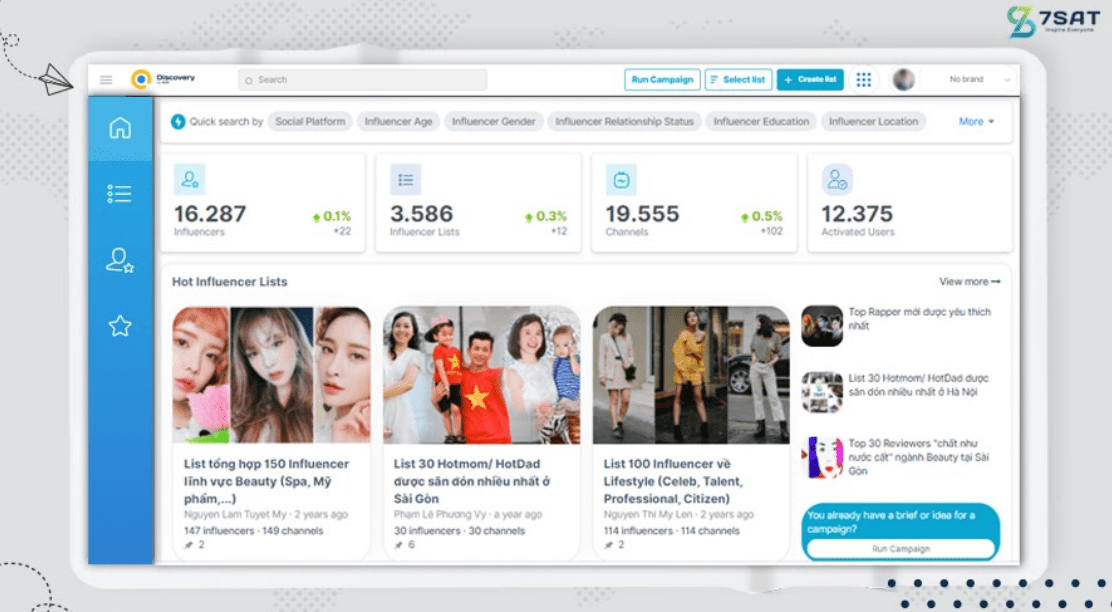Viewport: 1112px width, 612px height.
Task: Open Beauty influencer list thumbnail
Action: click(271, 375)
